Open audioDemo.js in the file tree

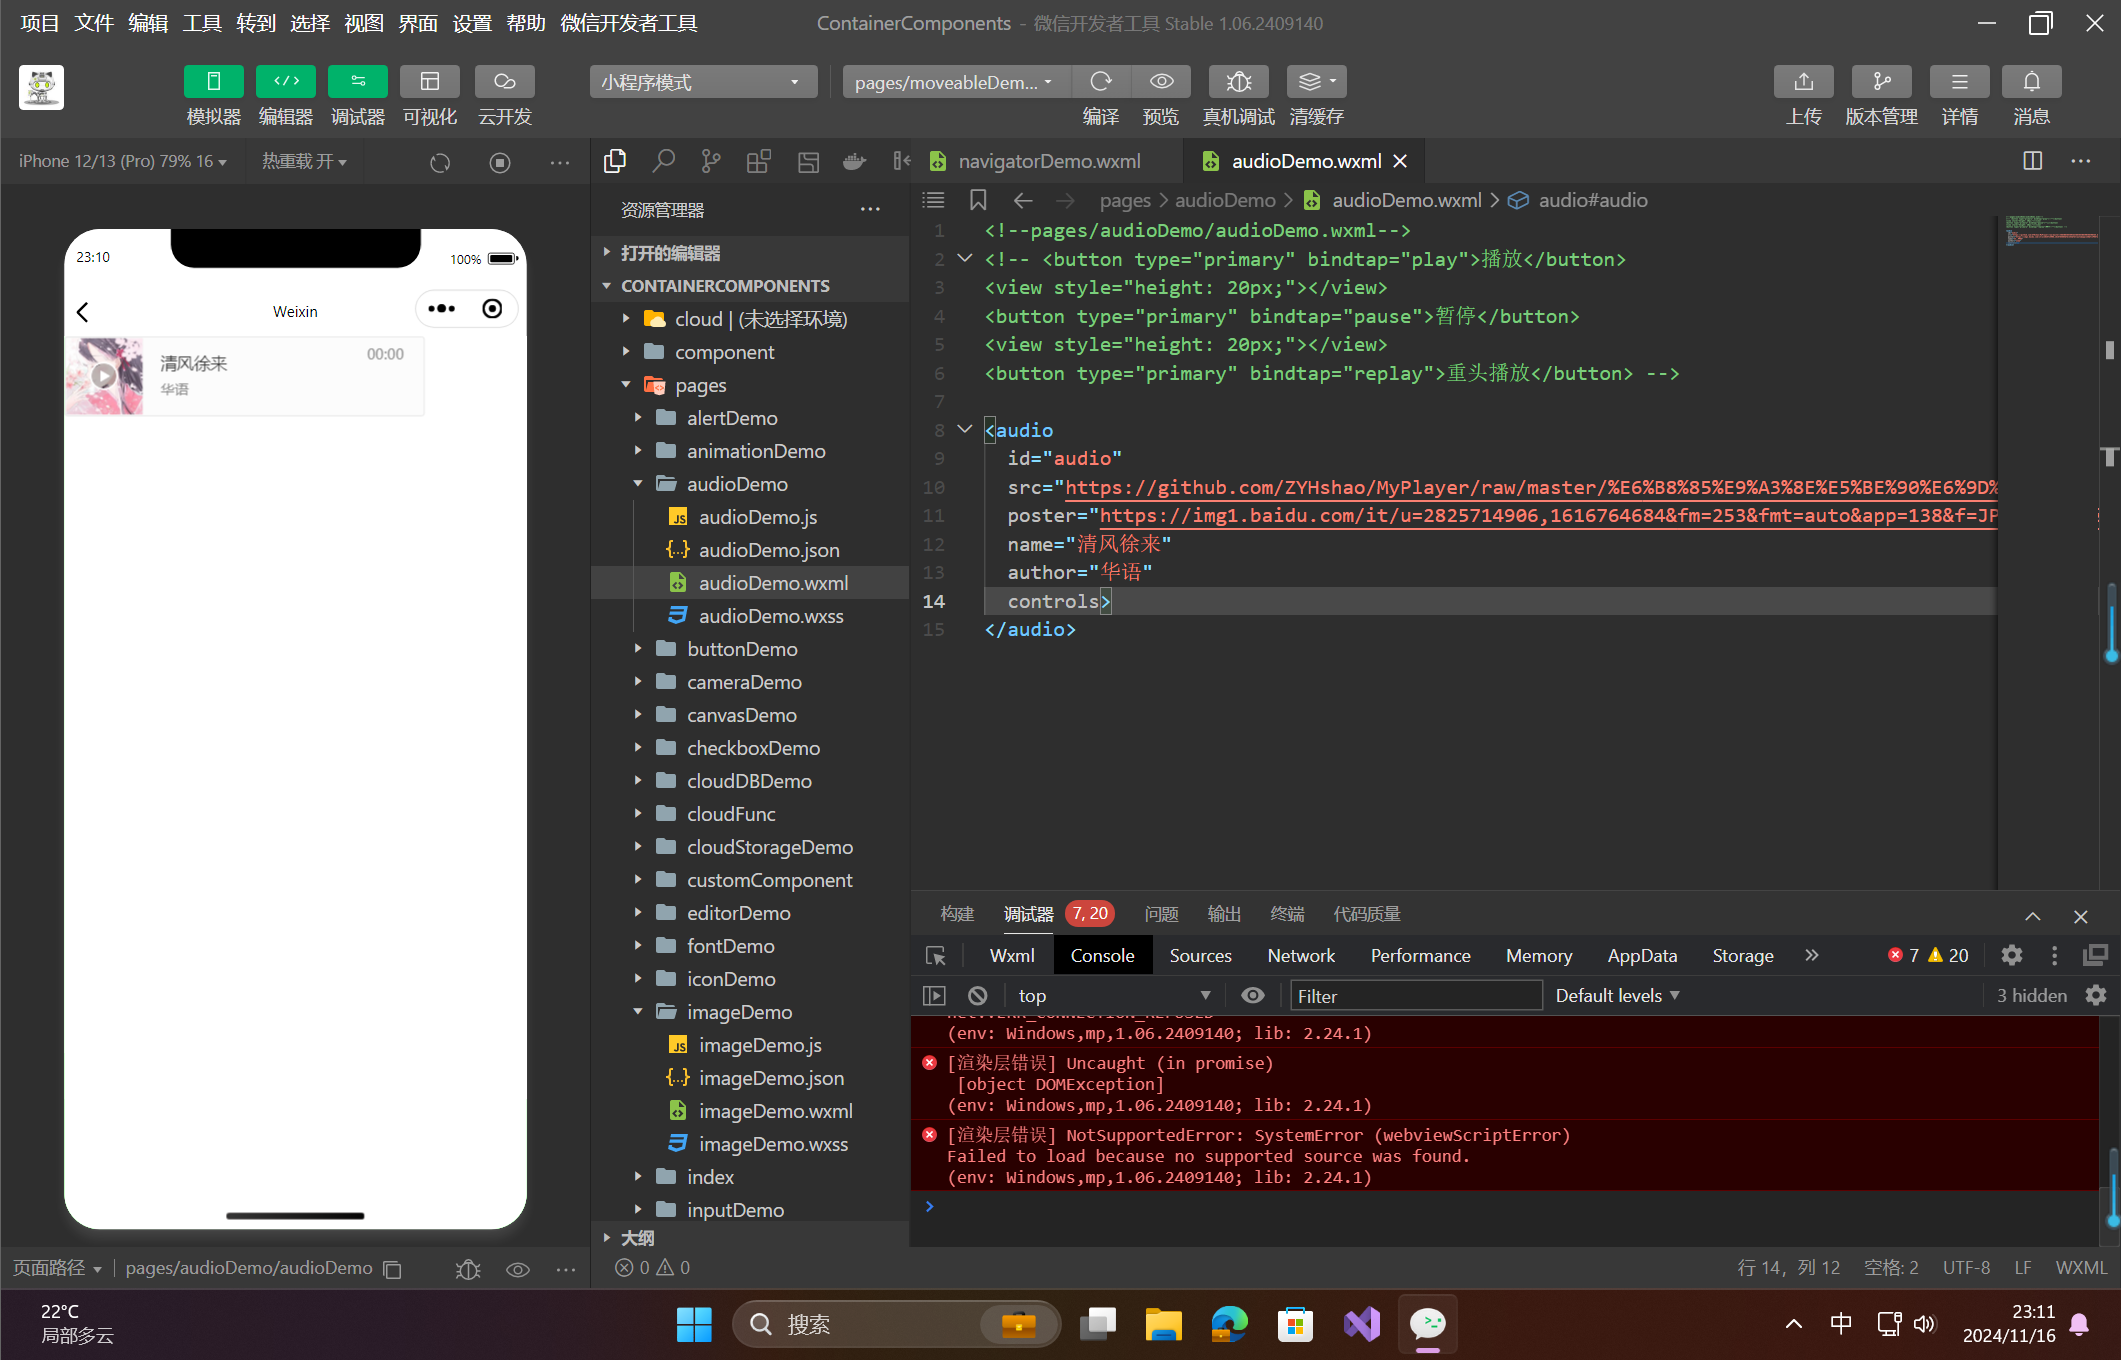[x=757, y=517]
